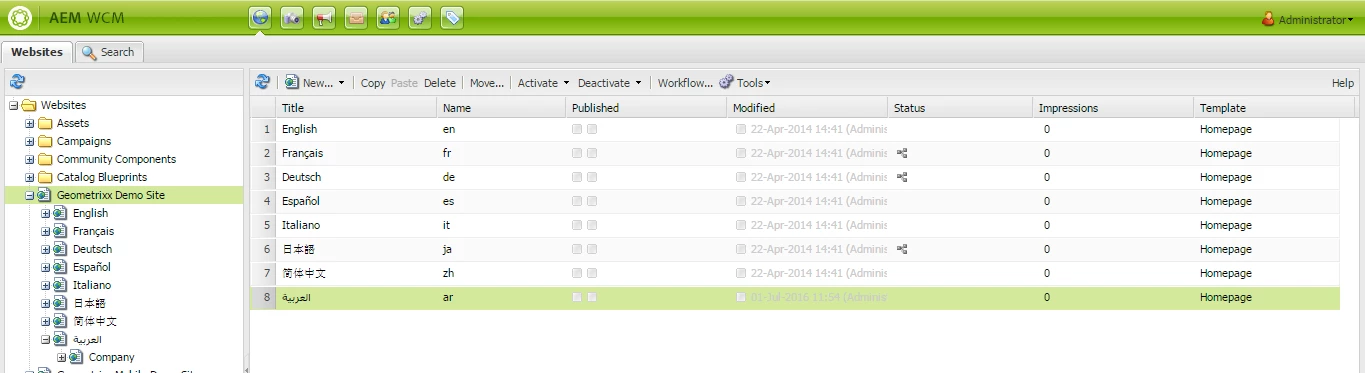Click row number 5 cell
This screenshot has height=373, width=1365.
(263, 225)
